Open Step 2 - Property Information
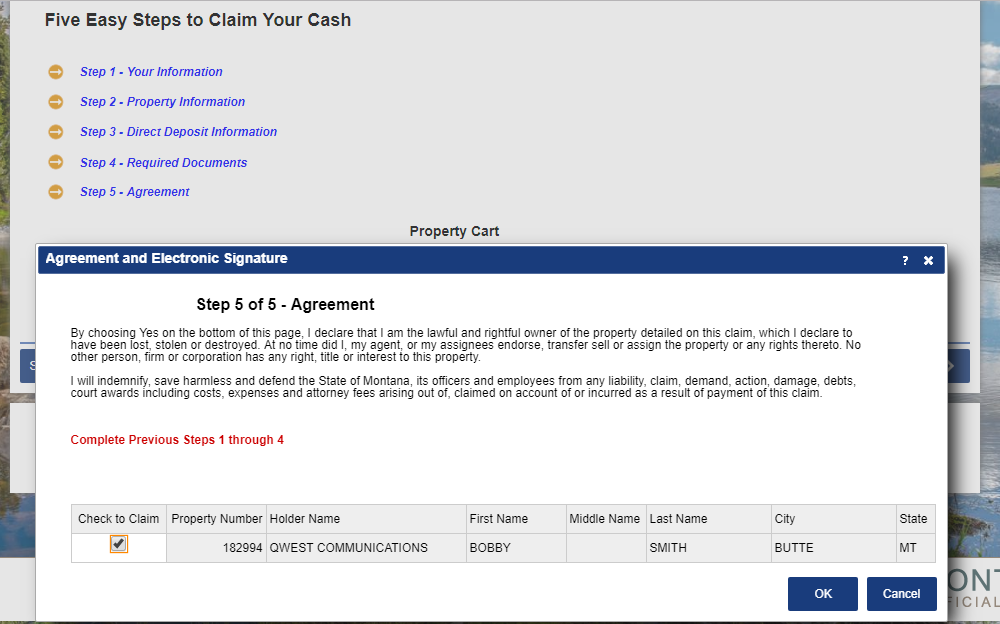 (162, 102)
